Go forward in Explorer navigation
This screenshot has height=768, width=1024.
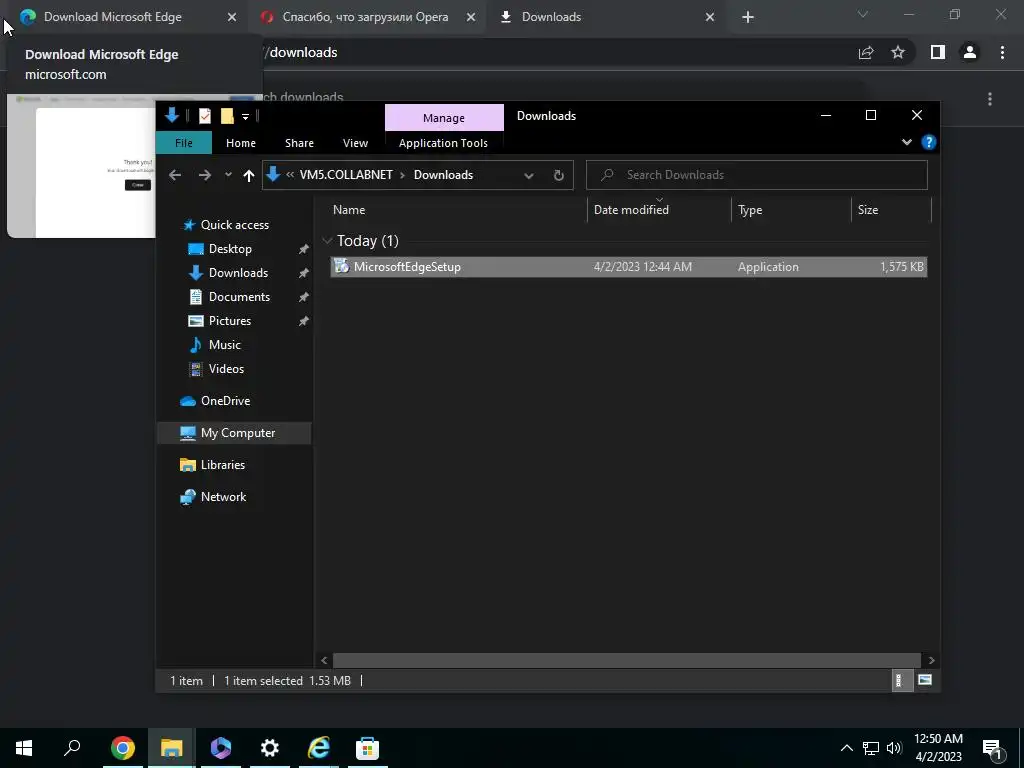pyautogui.click(x=204, y=175)
